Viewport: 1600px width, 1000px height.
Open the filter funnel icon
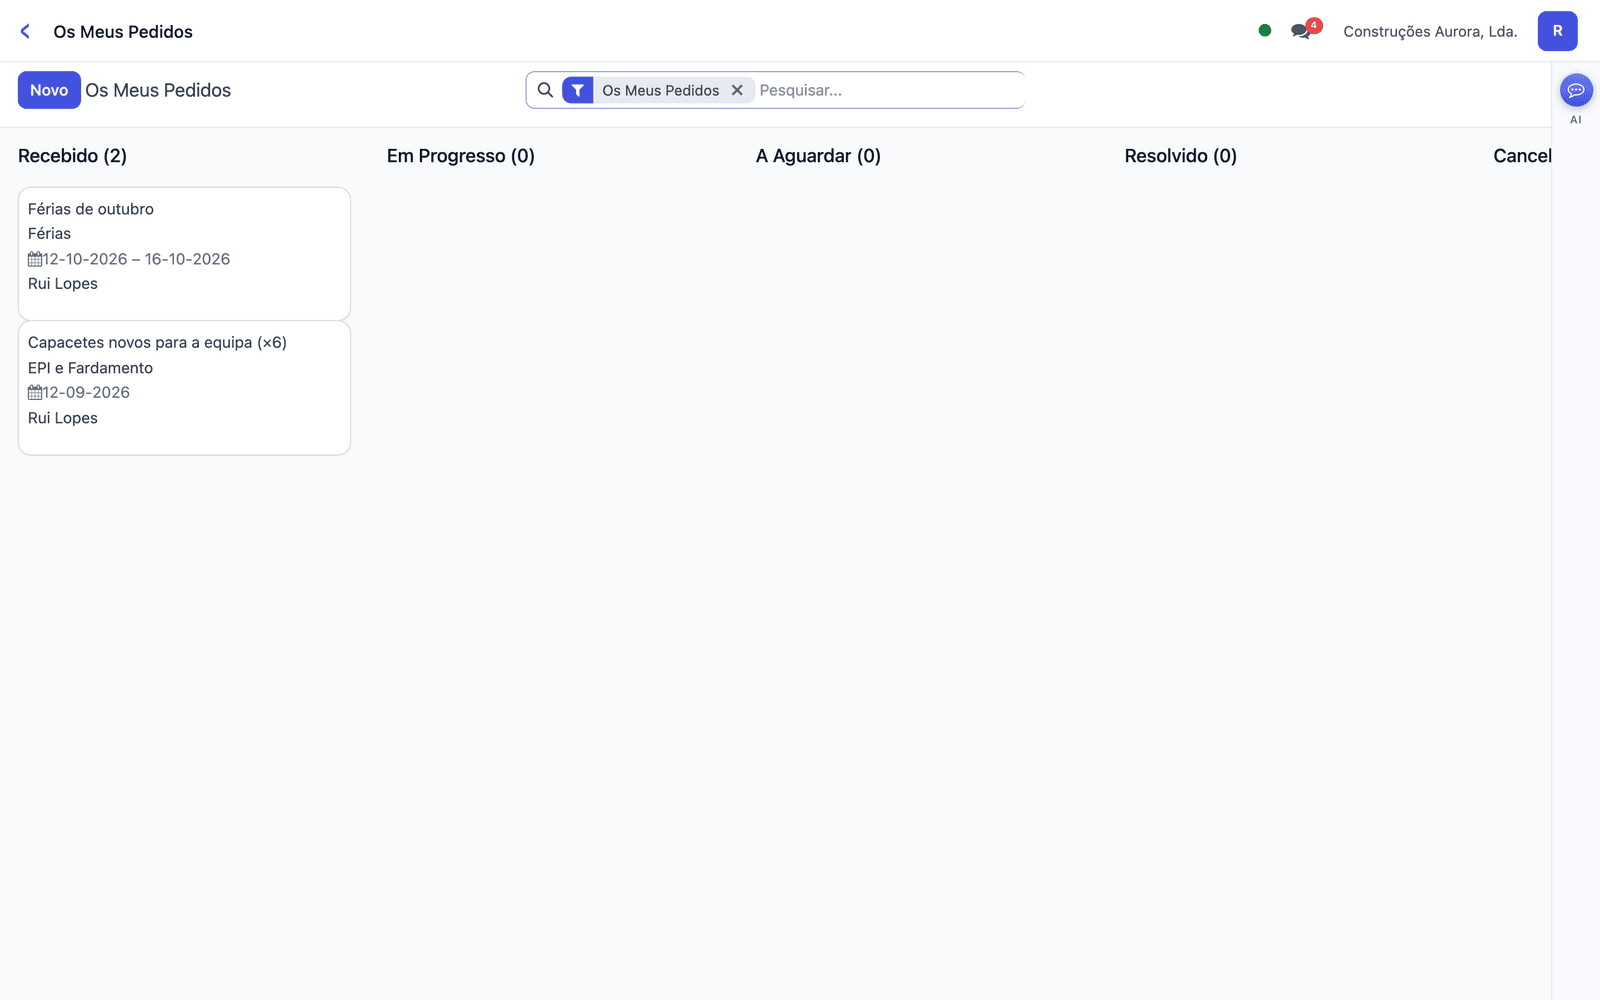point(578,90)
